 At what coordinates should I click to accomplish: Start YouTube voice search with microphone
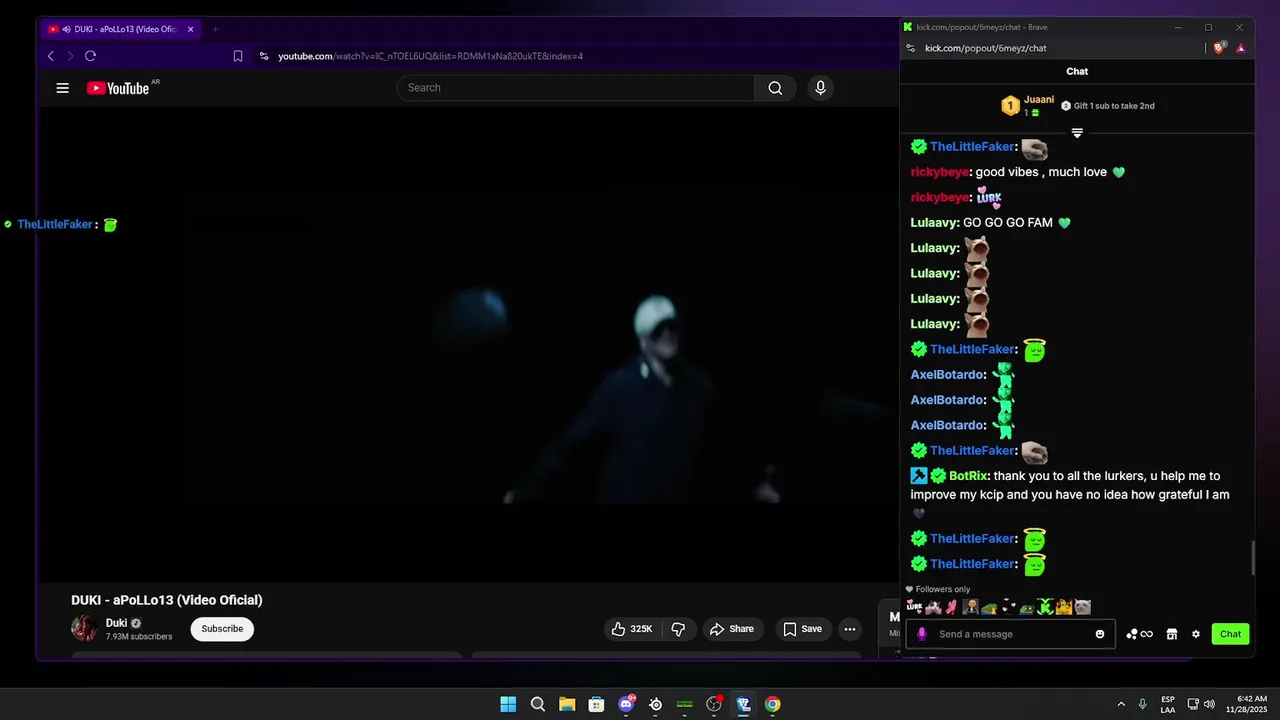pyautogui.click(x=820, y=88)
